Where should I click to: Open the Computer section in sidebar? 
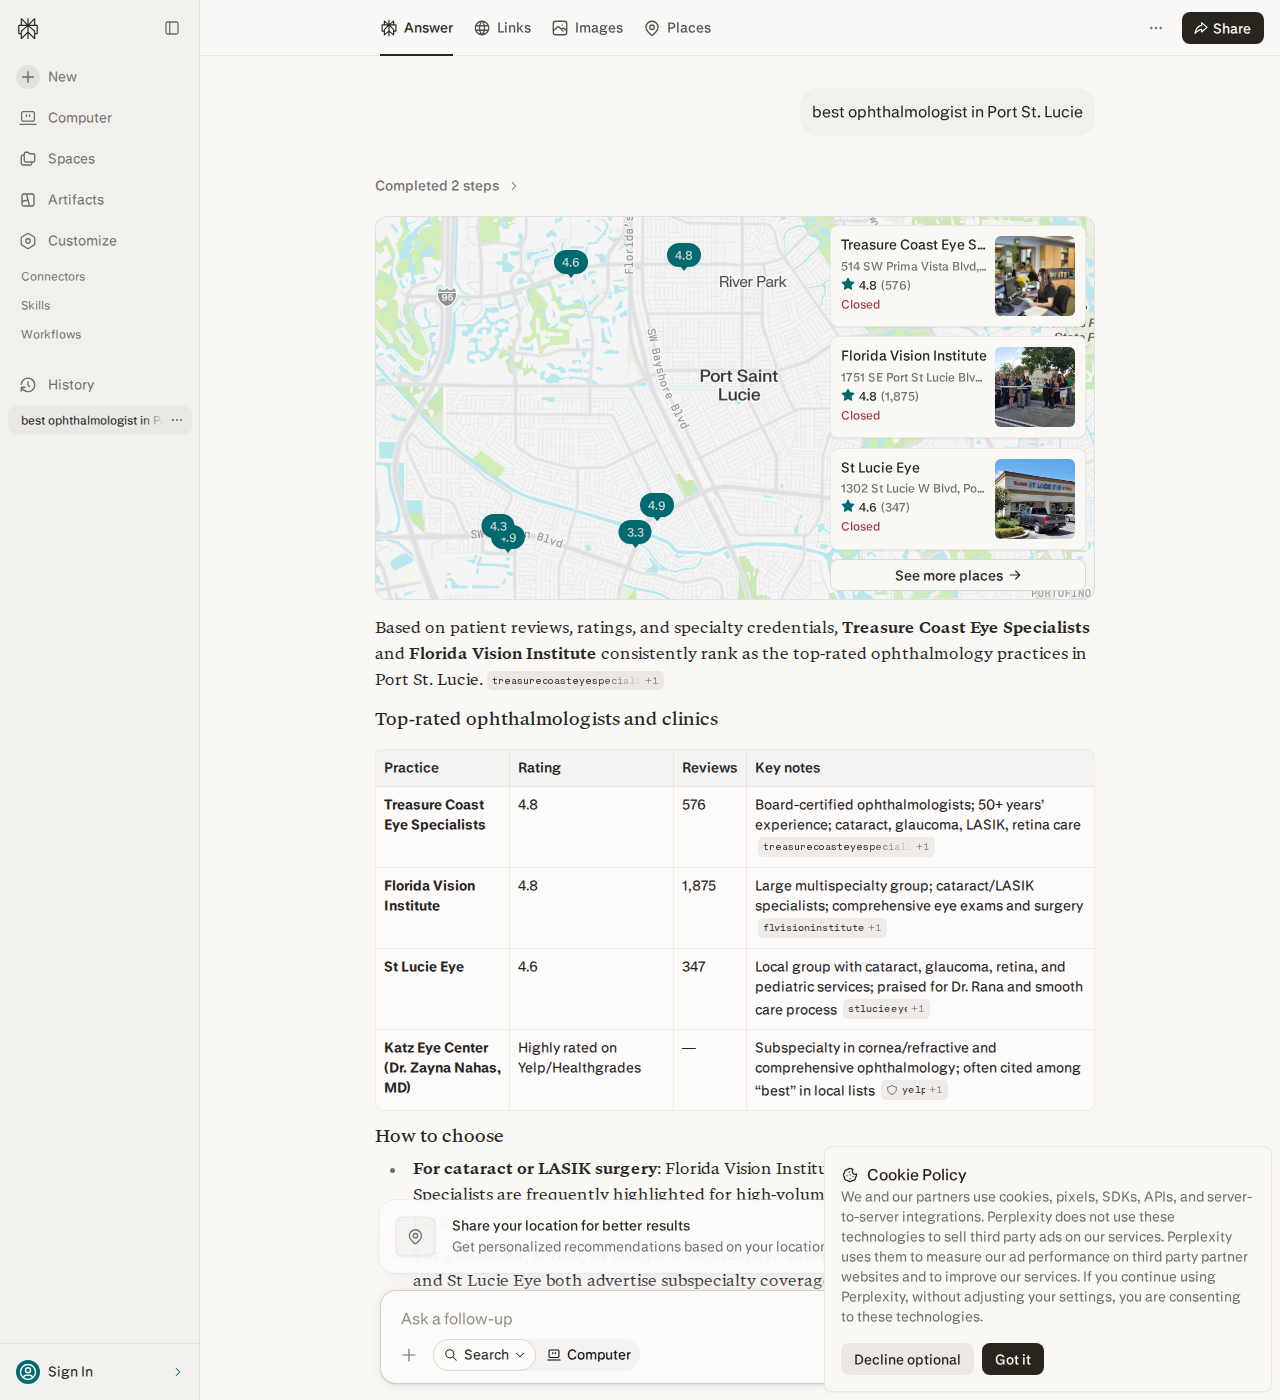[x=66, y=118]
